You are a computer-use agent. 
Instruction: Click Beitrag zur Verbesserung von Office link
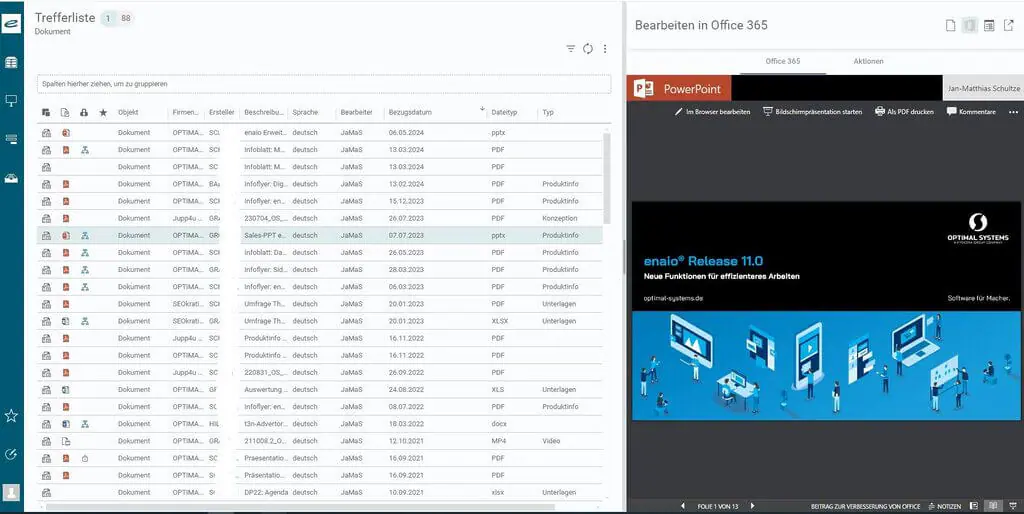tap(865, 506)
